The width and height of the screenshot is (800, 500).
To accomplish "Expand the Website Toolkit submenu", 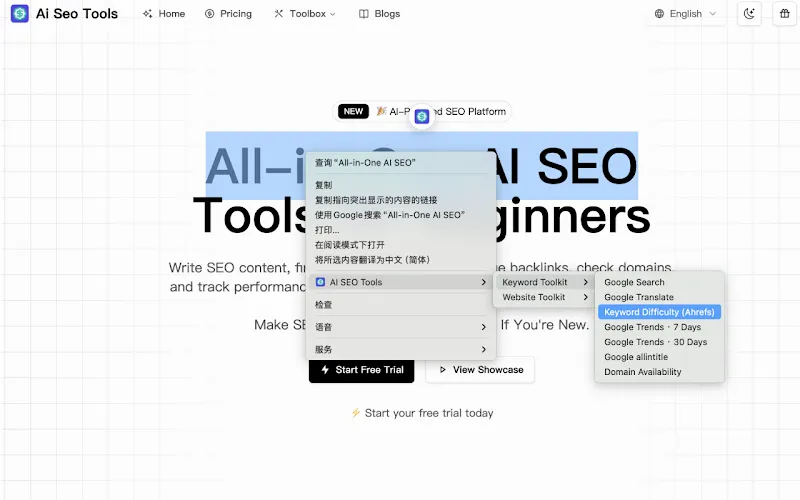I will coord(544,297).
